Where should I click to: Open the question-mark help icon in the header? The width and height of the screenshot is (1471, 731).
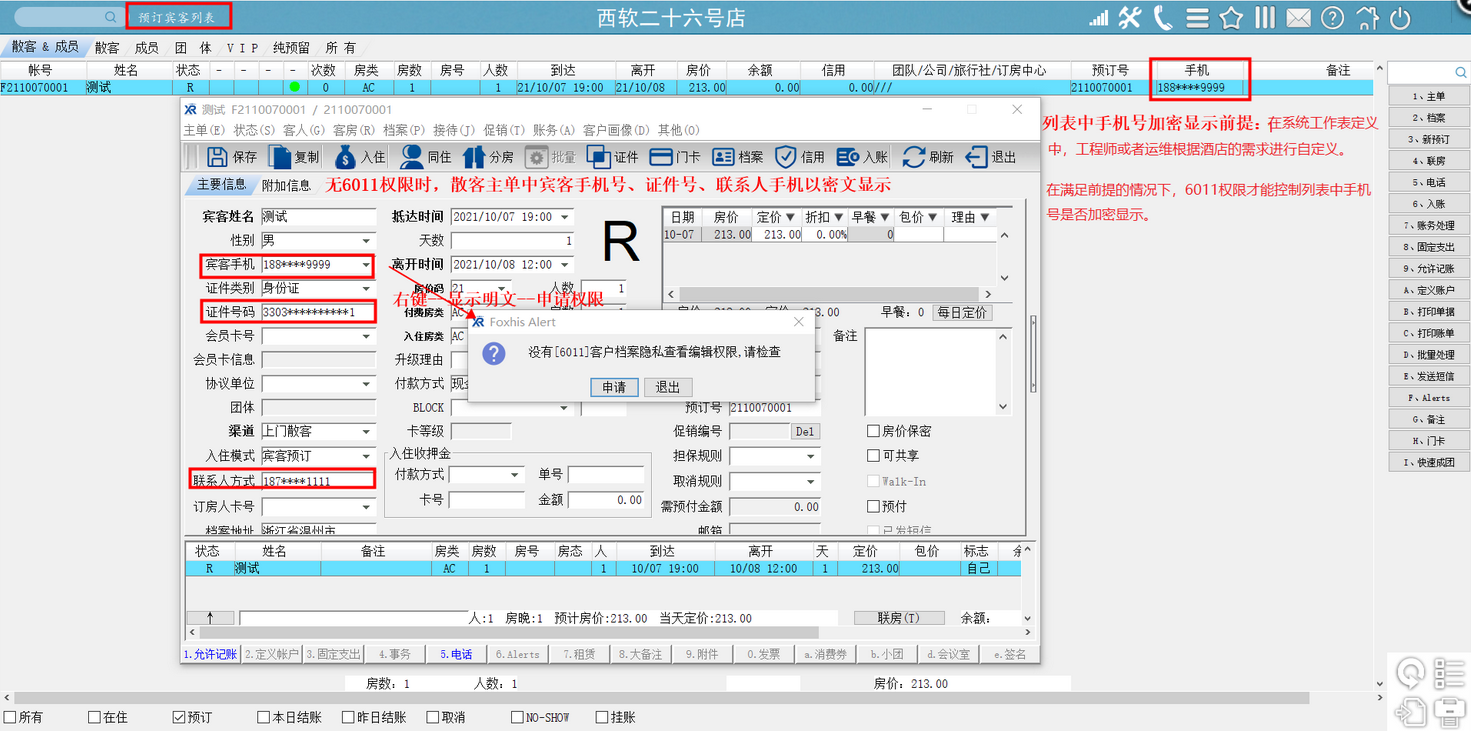click(1332, 18)
